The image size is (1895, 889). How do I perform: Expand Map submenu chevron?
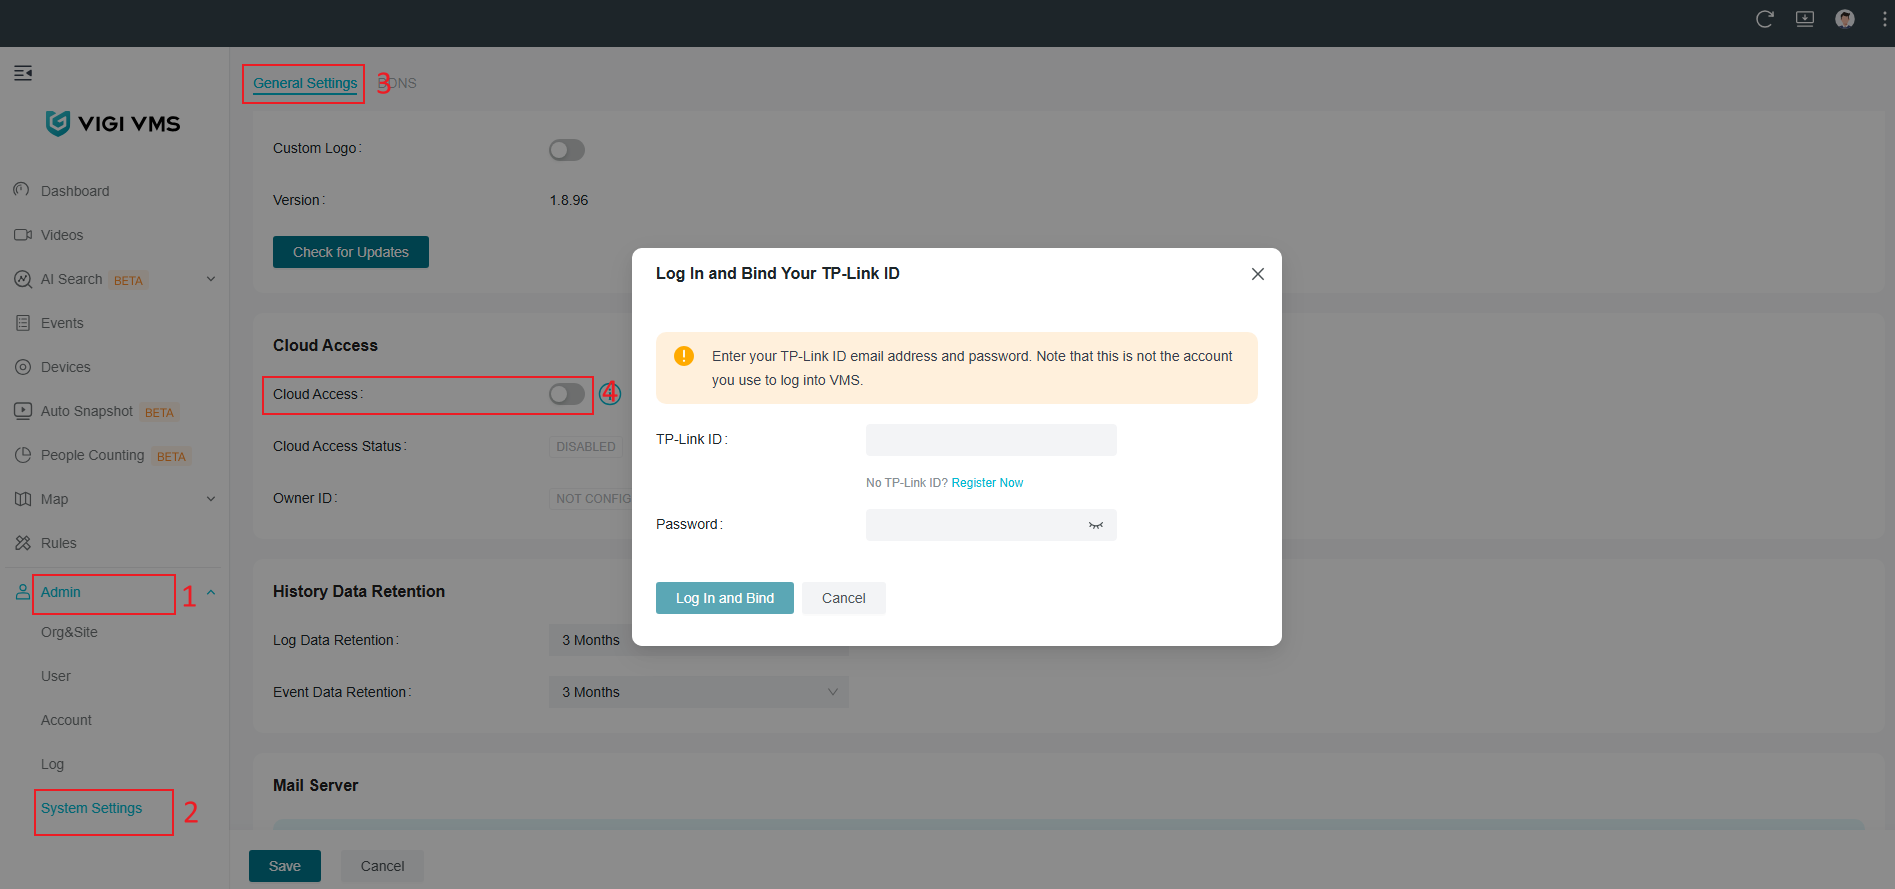click(x=211, y=499)
